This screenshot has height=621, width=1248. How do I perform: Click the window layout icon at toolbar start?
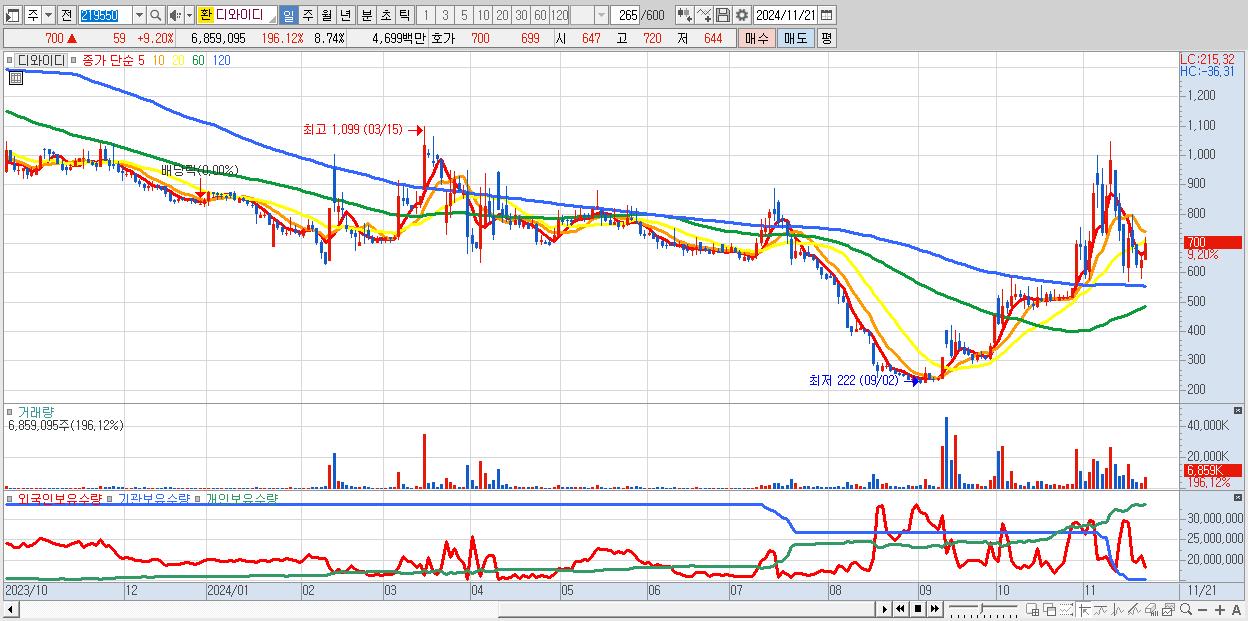pos(12,15)
